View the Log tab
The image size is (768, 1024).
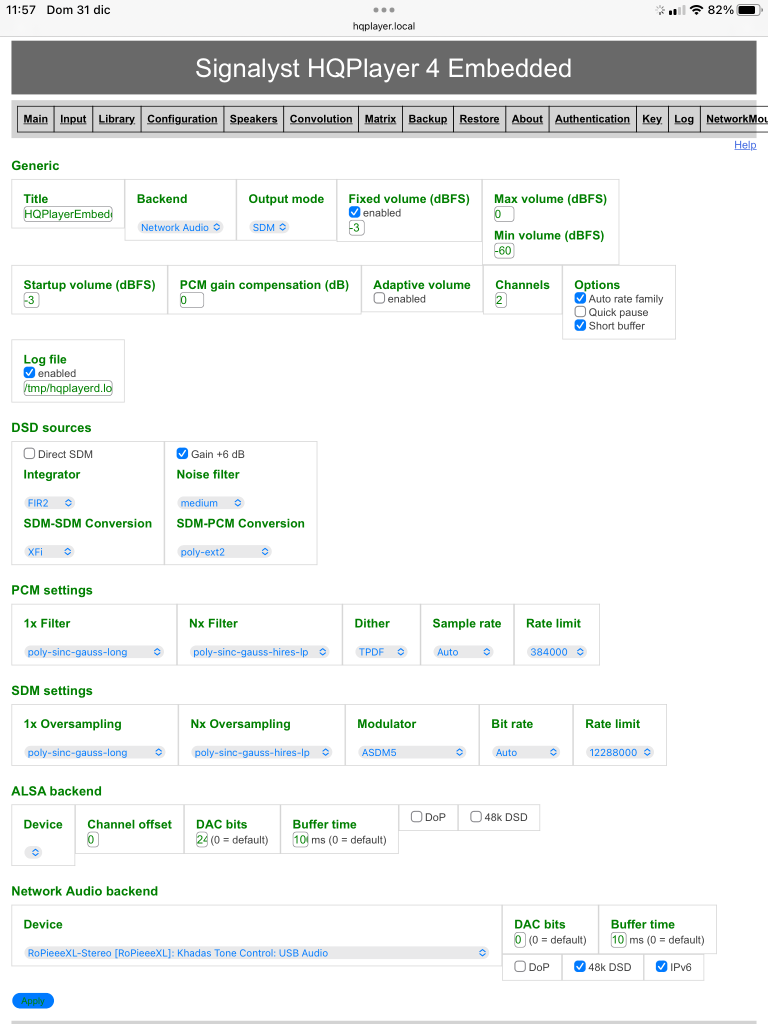(684, 119)
